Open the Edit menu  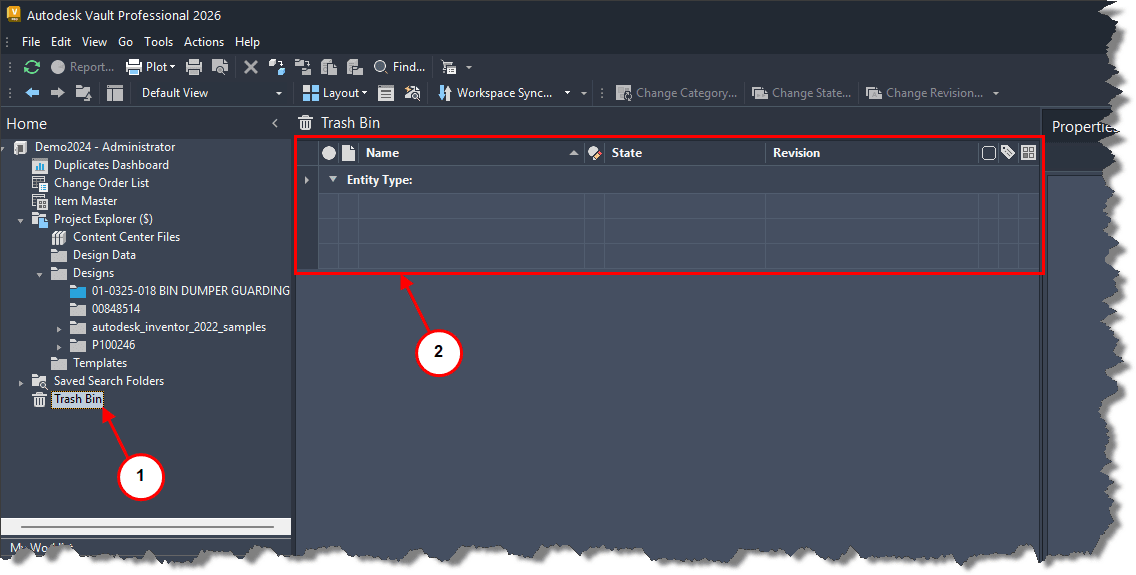(x=61, y=42)
